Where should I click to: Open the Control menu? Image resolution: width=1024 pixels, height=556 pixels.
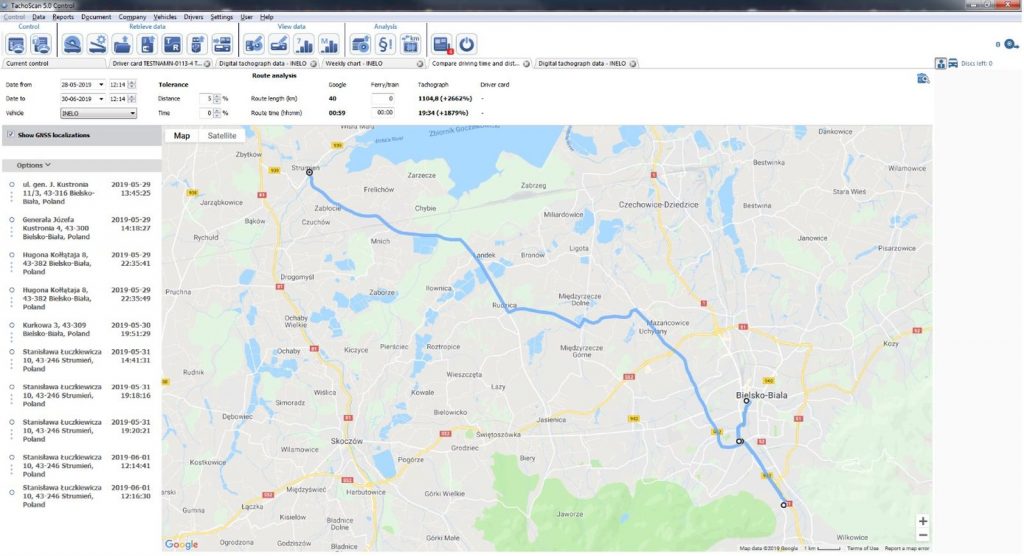(x=14, y=17)
